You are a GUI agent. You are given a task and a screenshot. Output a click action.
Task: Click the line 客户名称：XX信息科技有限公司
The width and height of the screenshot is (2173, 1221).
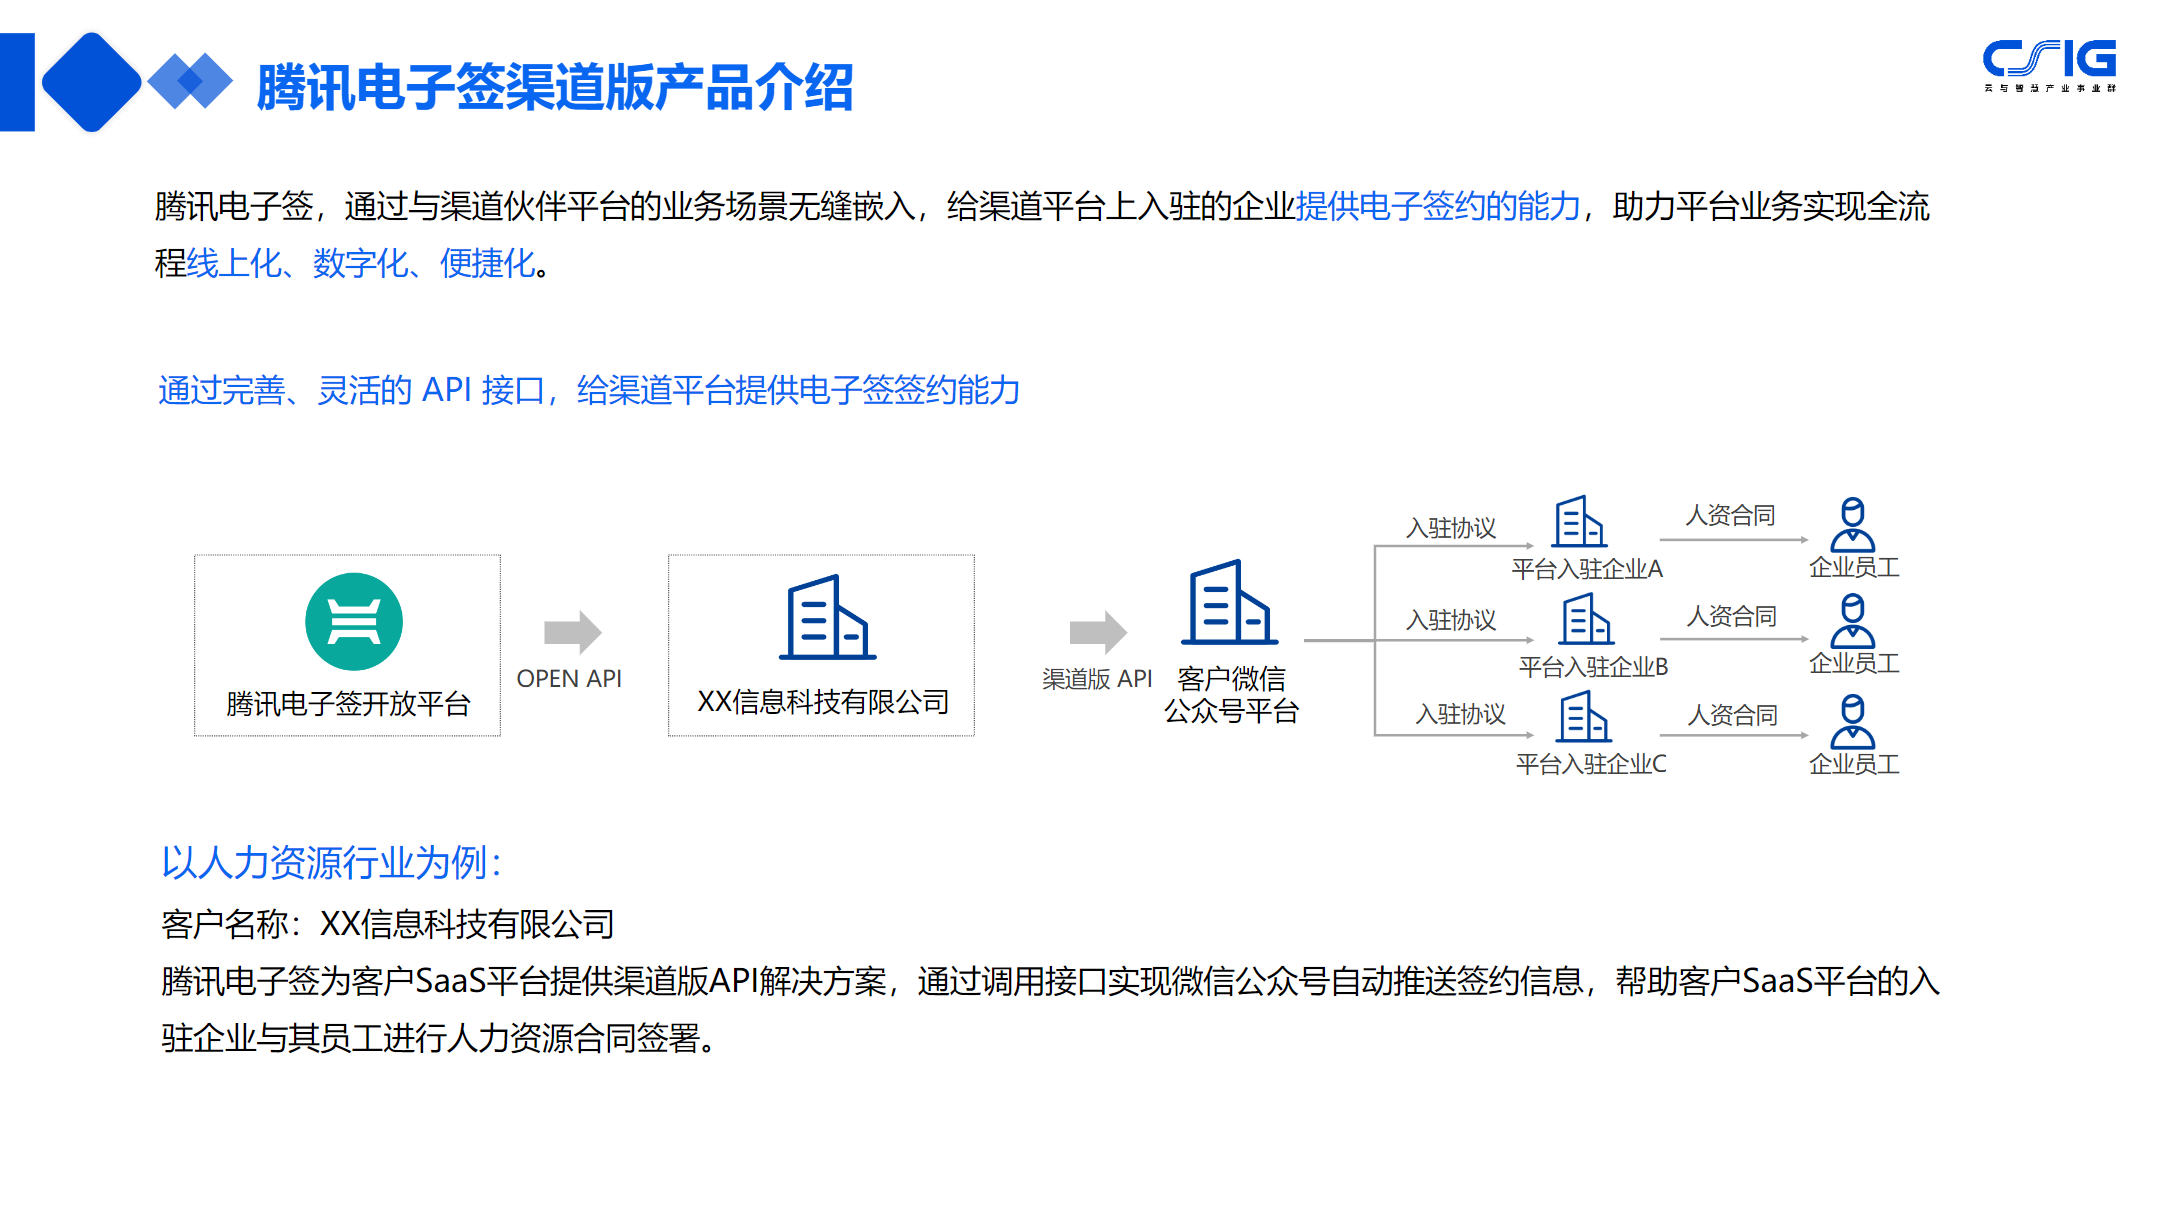388,924
